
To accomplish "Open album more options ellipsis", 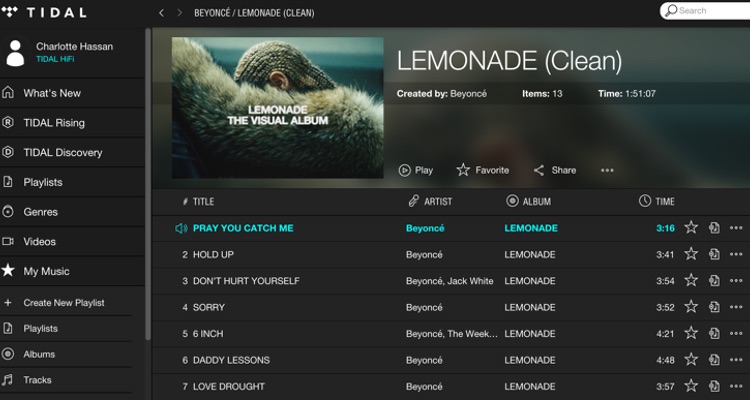I will 607,170.
